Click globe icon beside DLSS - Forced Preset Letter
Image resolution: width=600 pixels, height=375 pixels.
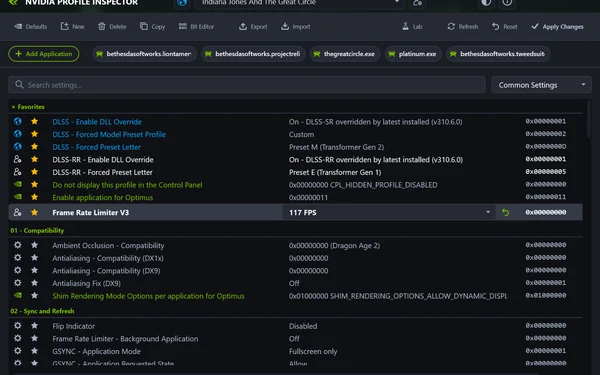point(18,147)
